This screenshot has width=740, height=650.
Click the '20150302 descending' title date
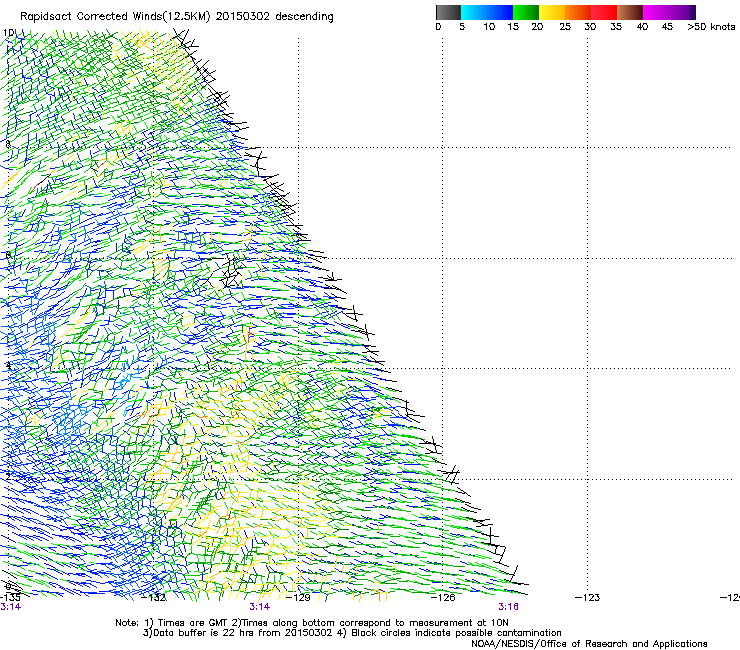[275, 17]
